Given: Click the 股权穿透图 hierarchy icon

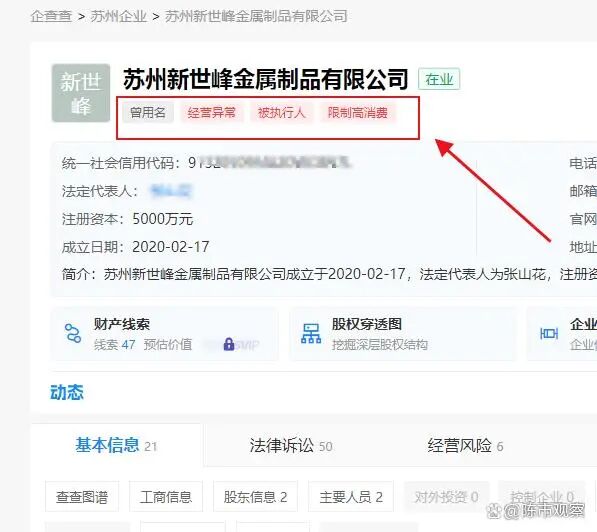Looking at the screenshot, I should point(311,334).
